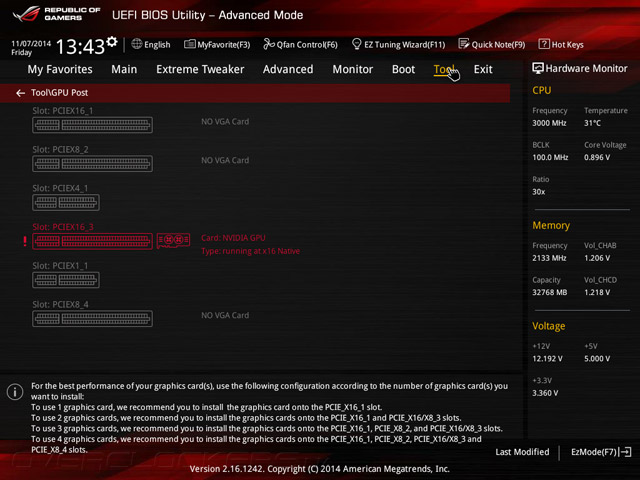Go to the Advanced tab
This screenshot has width=640, height=480.
[x=288, y=69]
